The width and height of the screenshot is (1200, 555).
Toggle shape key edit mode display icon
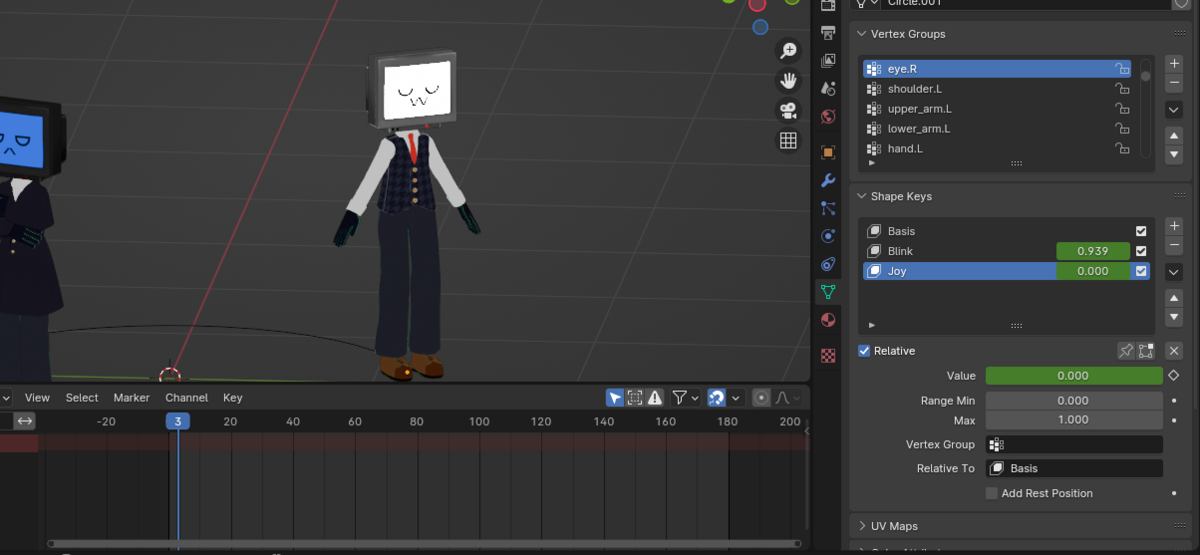click(1145, 351)
